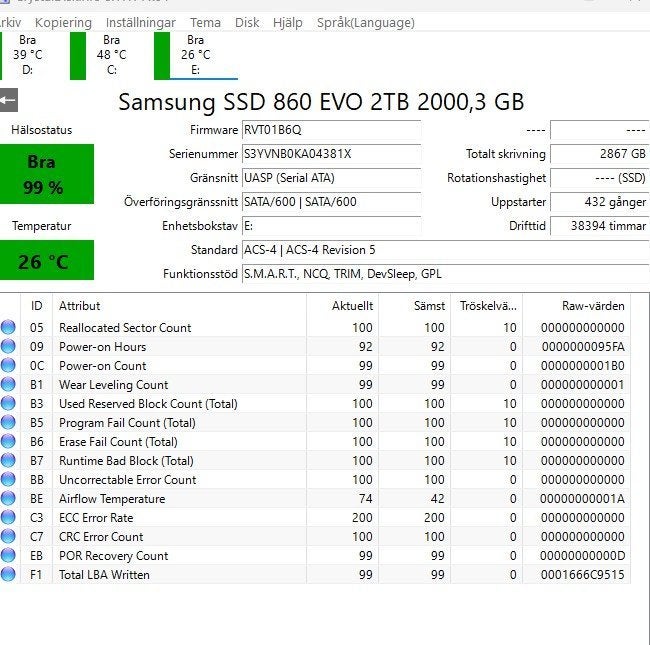Click the Gränssnitt field UASP (Serial ATA)
The image size is (650, 645).
331,178
